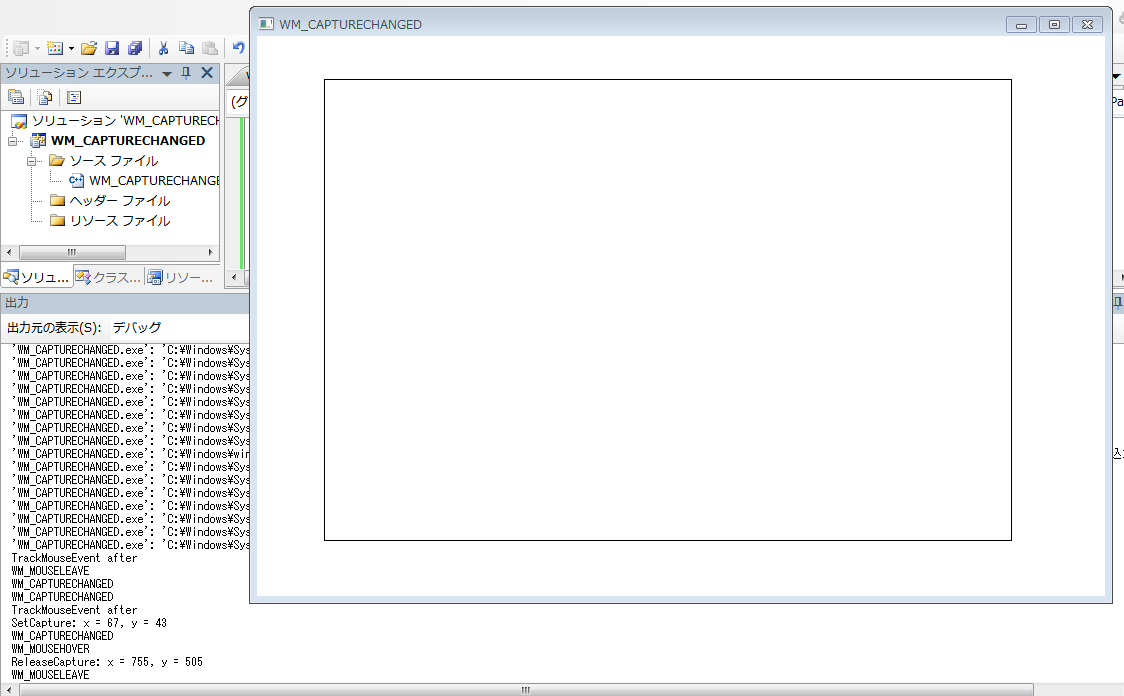Click the Undo arrow icon
The width and height of the screenshot is (1124, 696).
click(239, 48)
